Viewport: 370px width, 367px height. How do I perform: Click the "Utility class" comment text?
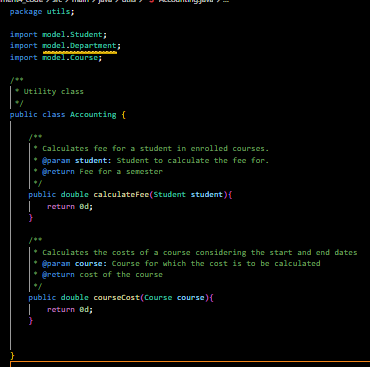tap(53, 91)
